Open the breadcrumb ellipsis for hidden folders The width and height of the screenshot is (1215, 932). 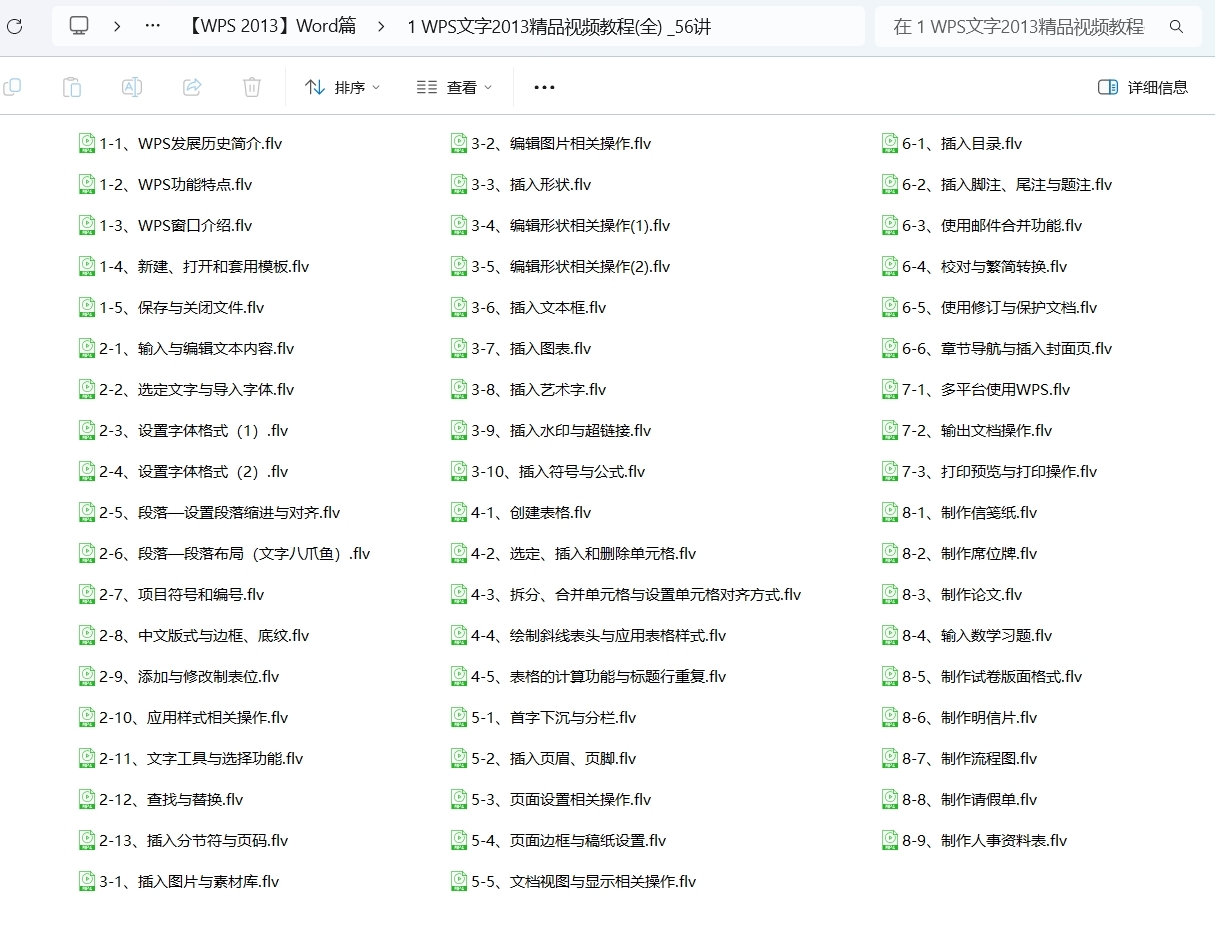pos(152,26)
